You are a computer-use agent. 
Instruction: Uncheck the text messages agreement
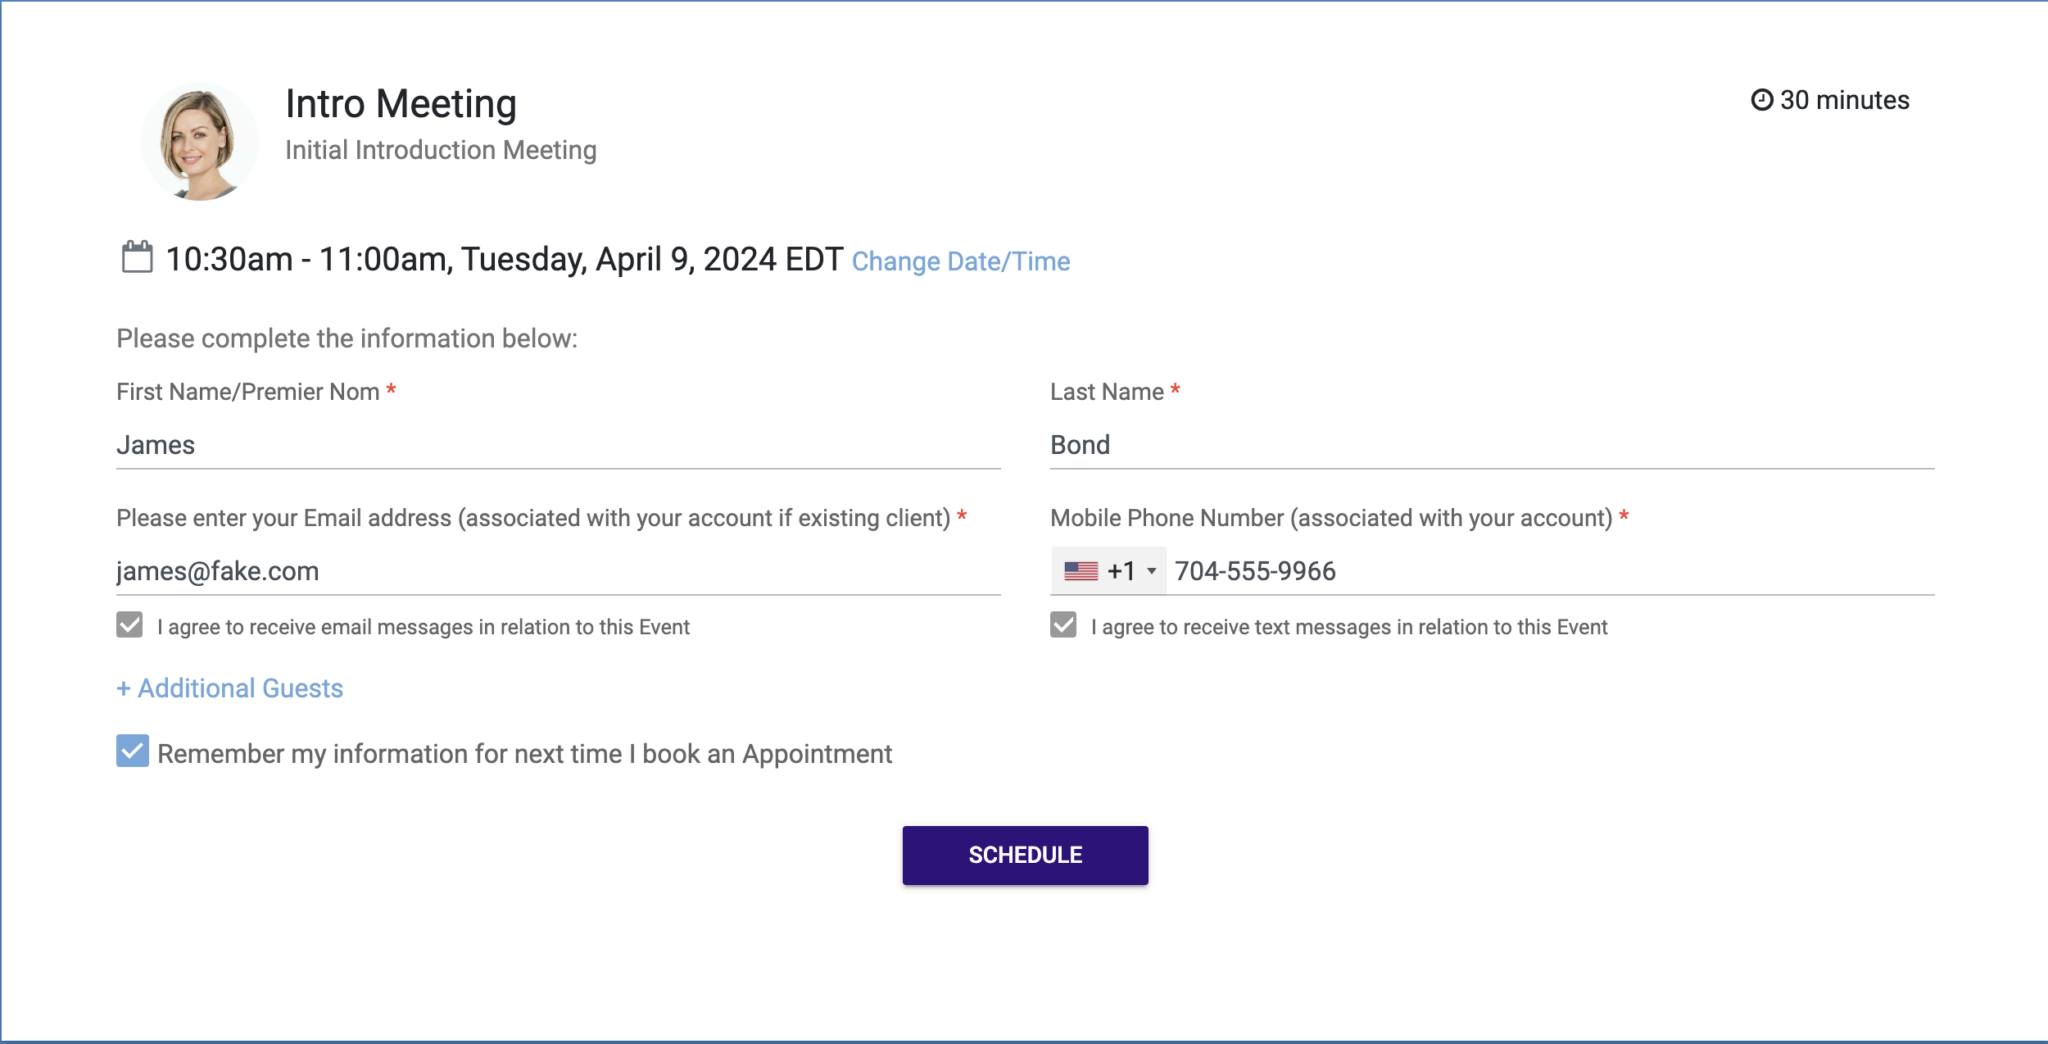coord(1062,624)
